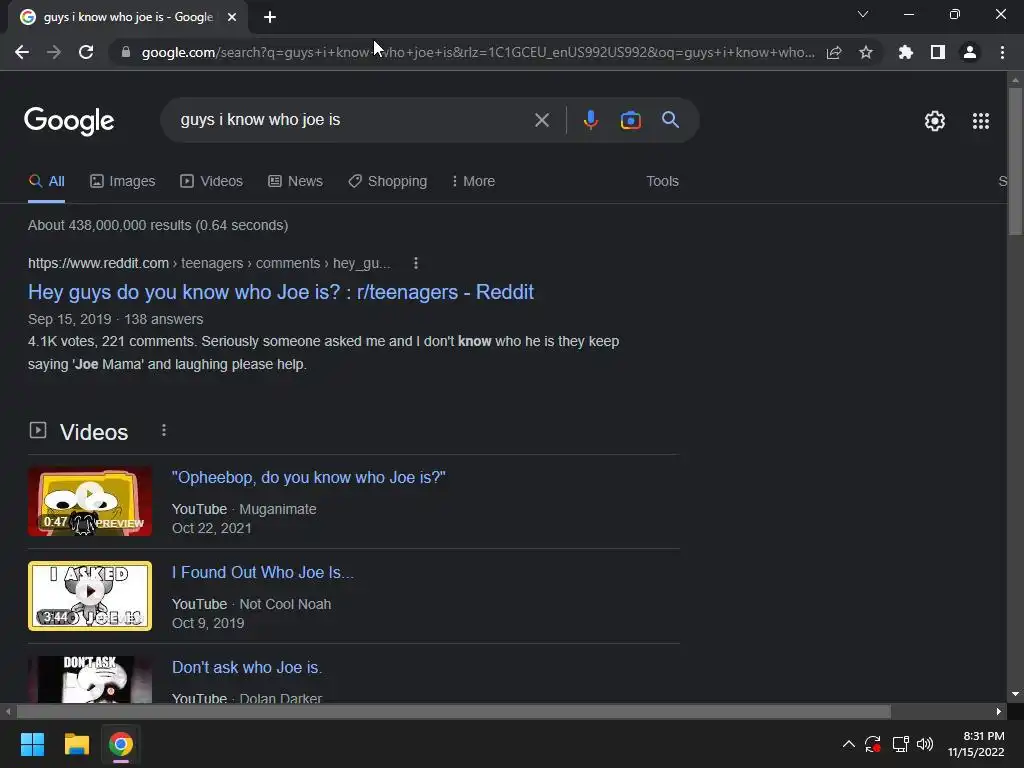The image size is (1024, 768).
Task: Open the Reddit result options three dots
Action: click(x=416, y=263)
